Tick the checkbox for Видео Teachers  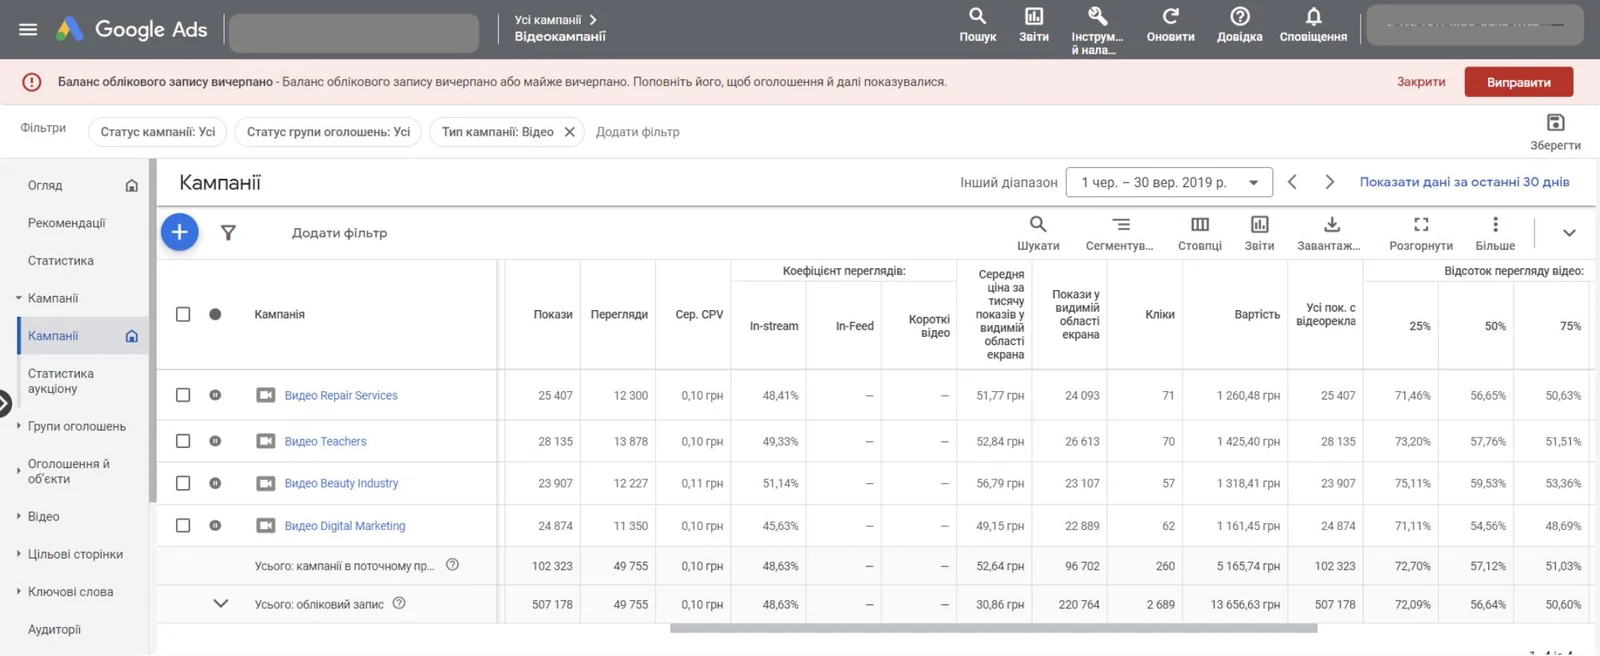click(x=183, y=441)
